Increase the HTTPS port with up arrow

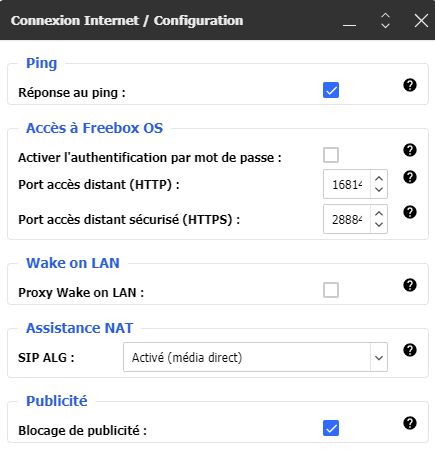(379, 213)
